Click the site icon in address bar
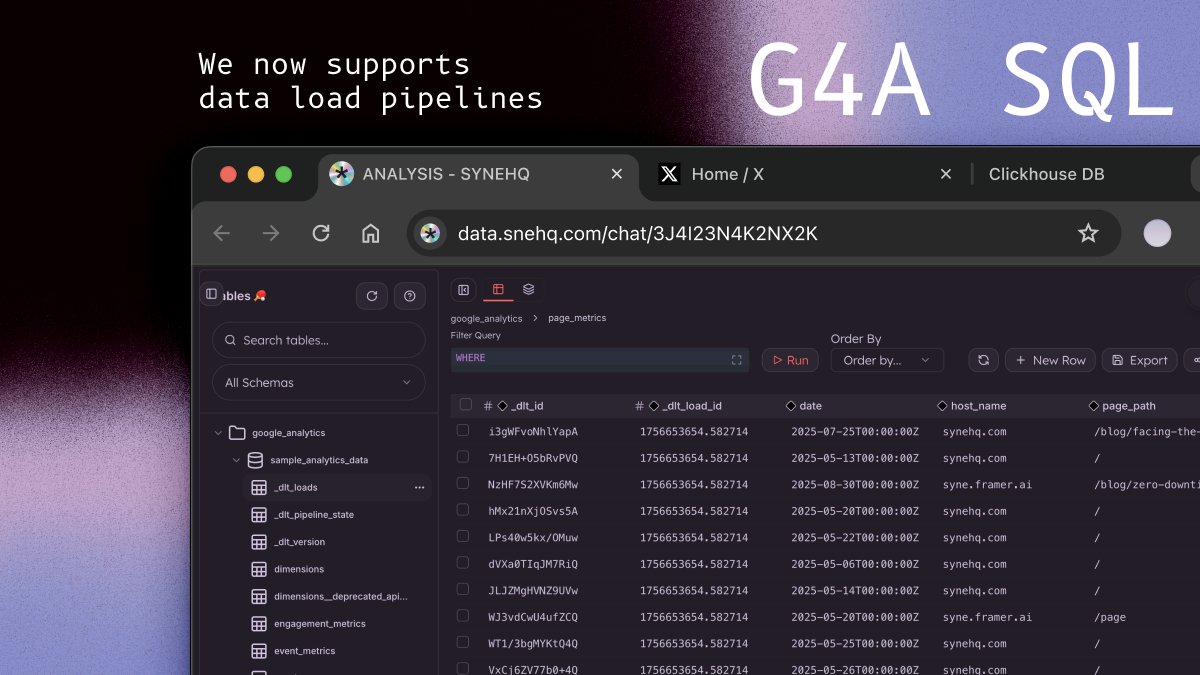The width and height of the screenshot is (1200, 675). [430, 233]
